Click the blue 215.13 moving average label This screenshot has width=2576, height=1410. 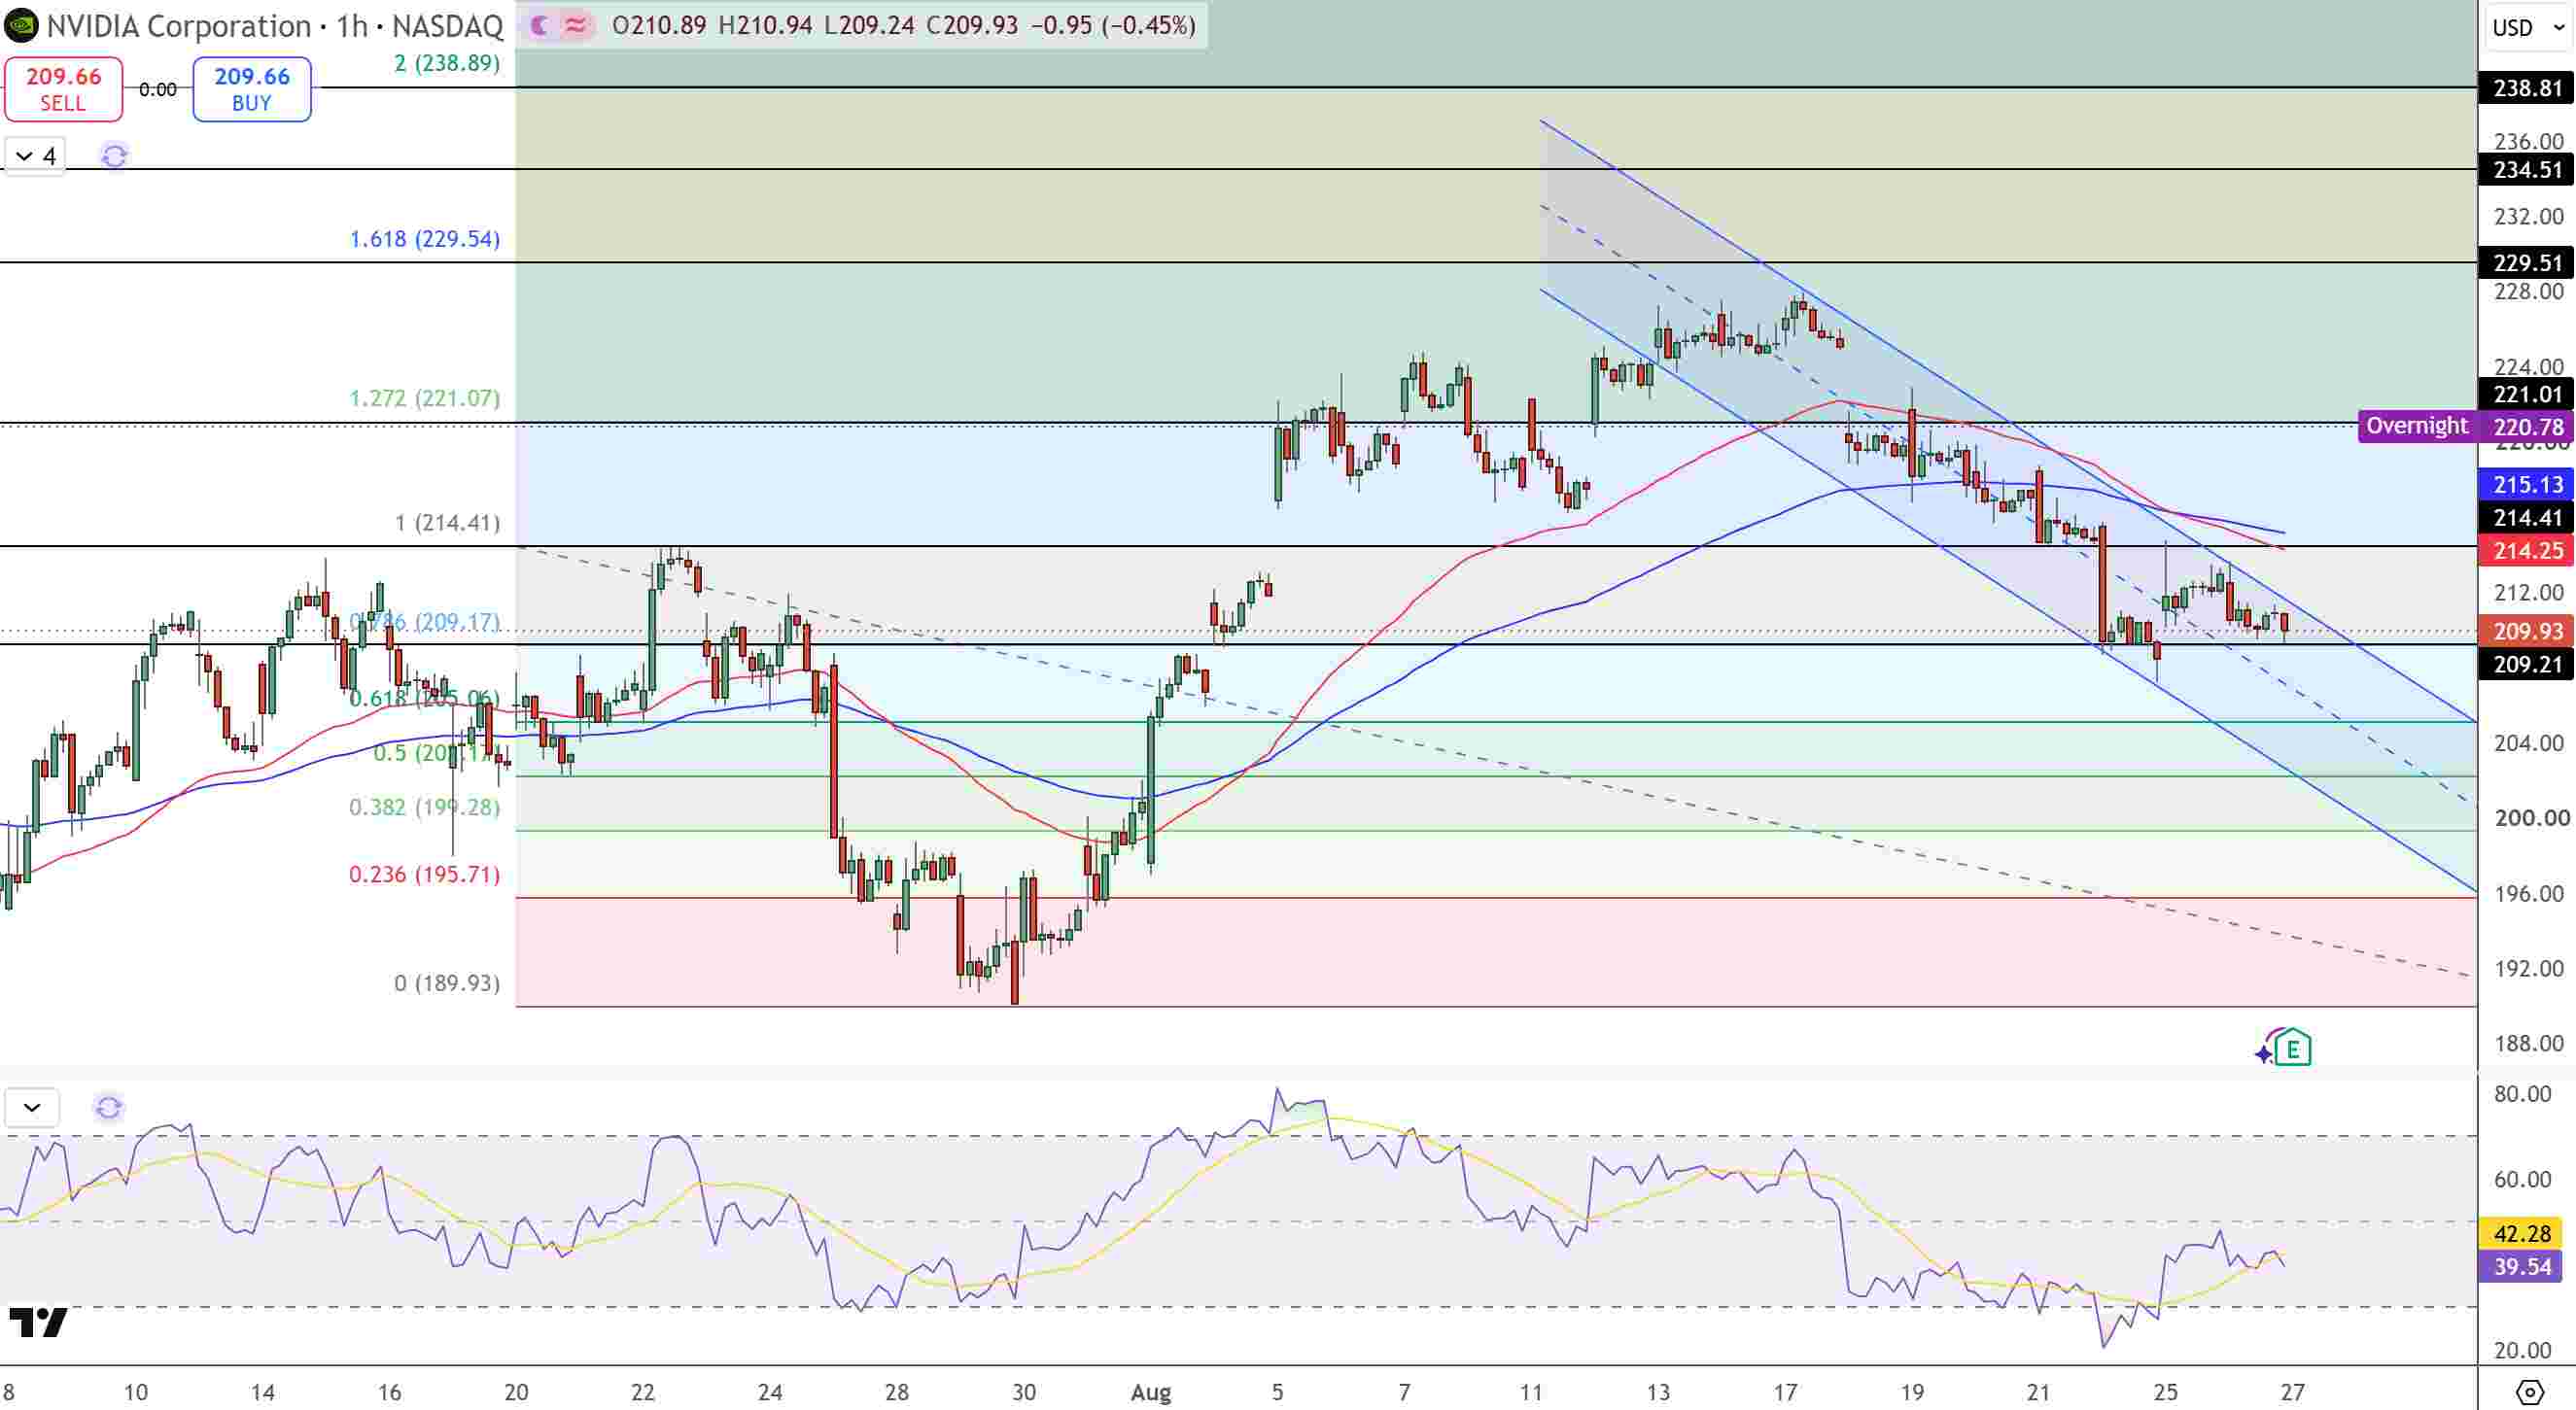pos(2526,485)
